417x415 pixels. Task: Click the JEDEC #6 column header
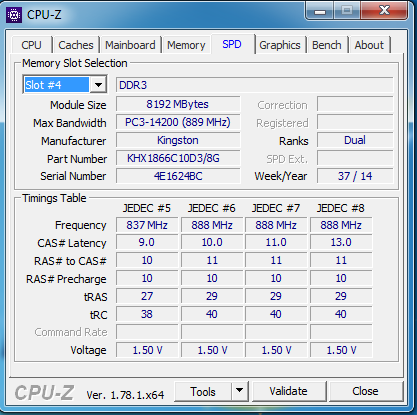click(x=212, y=208)
